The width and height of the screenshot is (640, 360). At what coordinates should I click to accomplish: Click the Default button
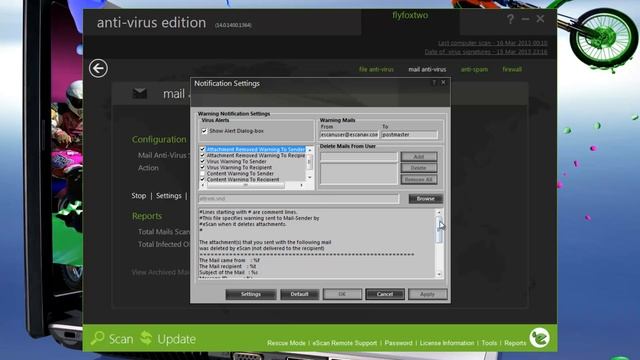tap(300, 294)
